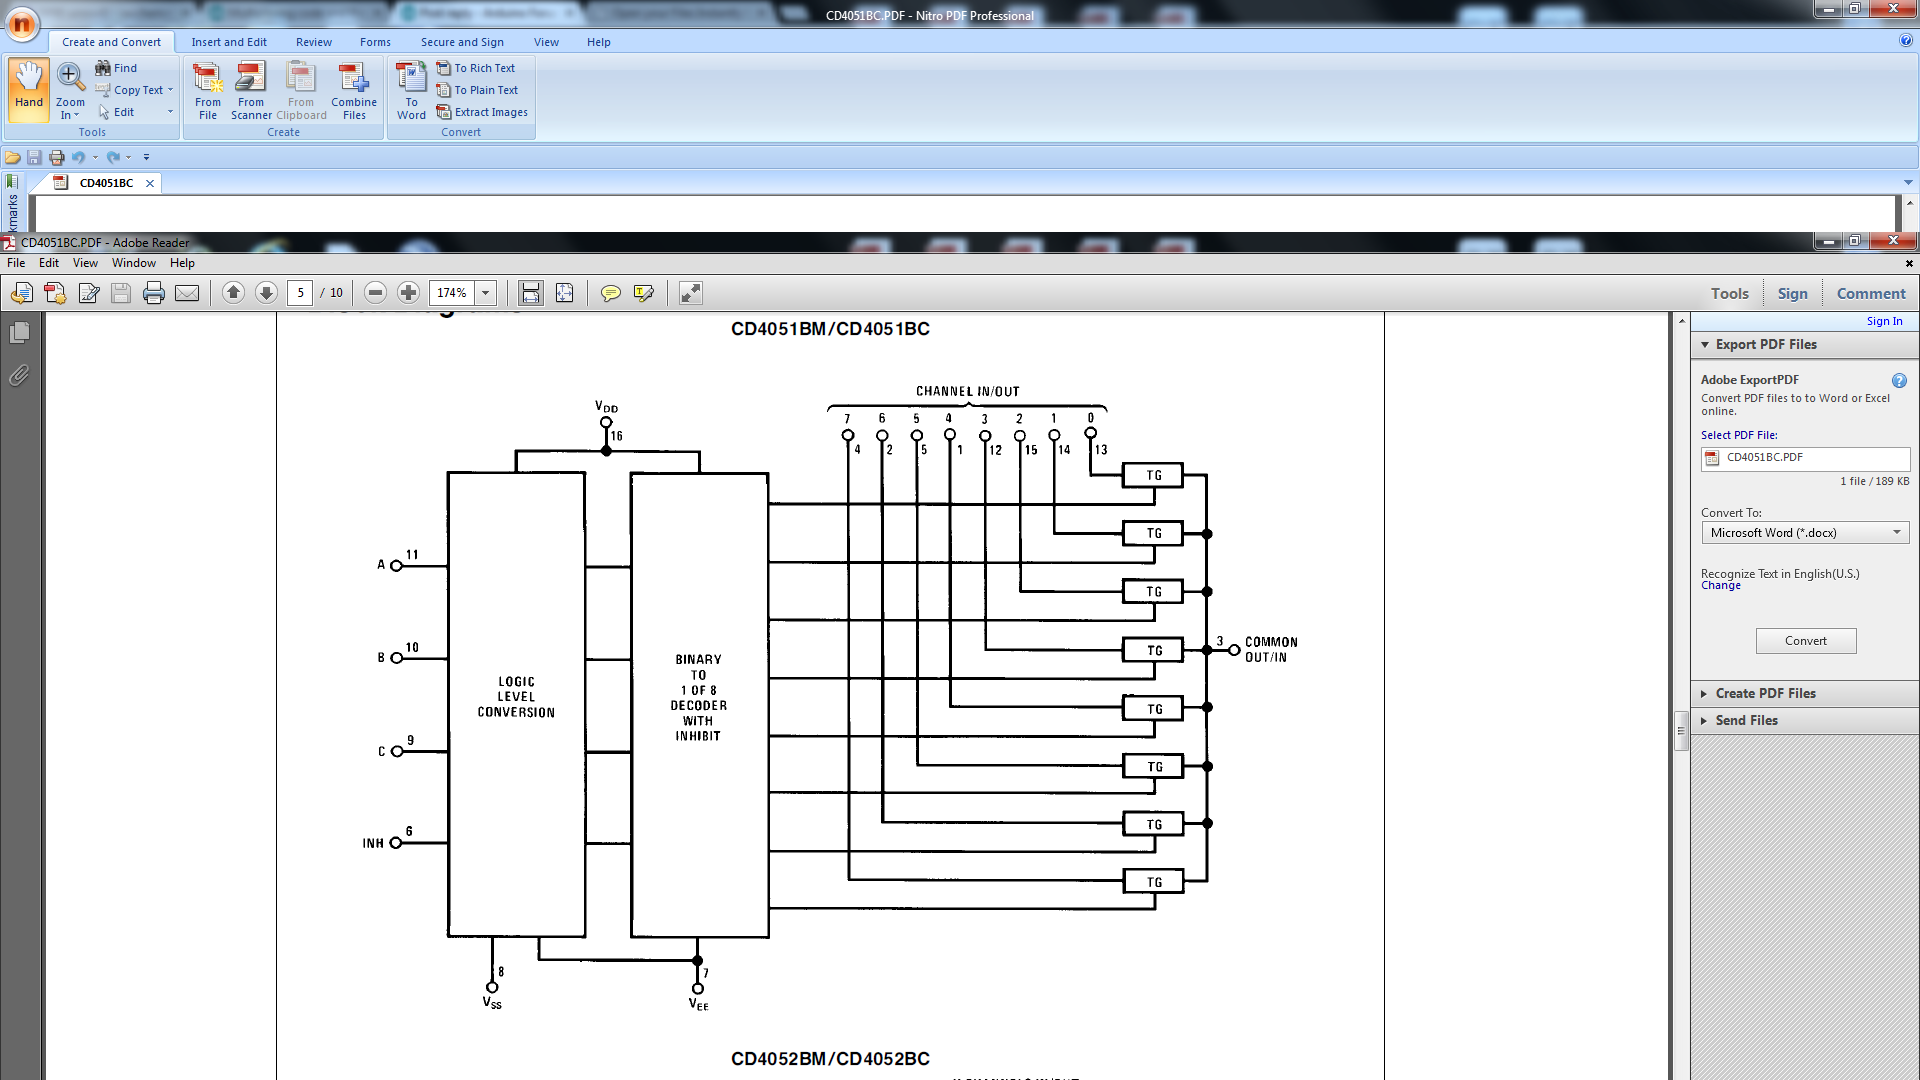
Task: Click the zoom in plus button
Action: (x=408, y=293)
